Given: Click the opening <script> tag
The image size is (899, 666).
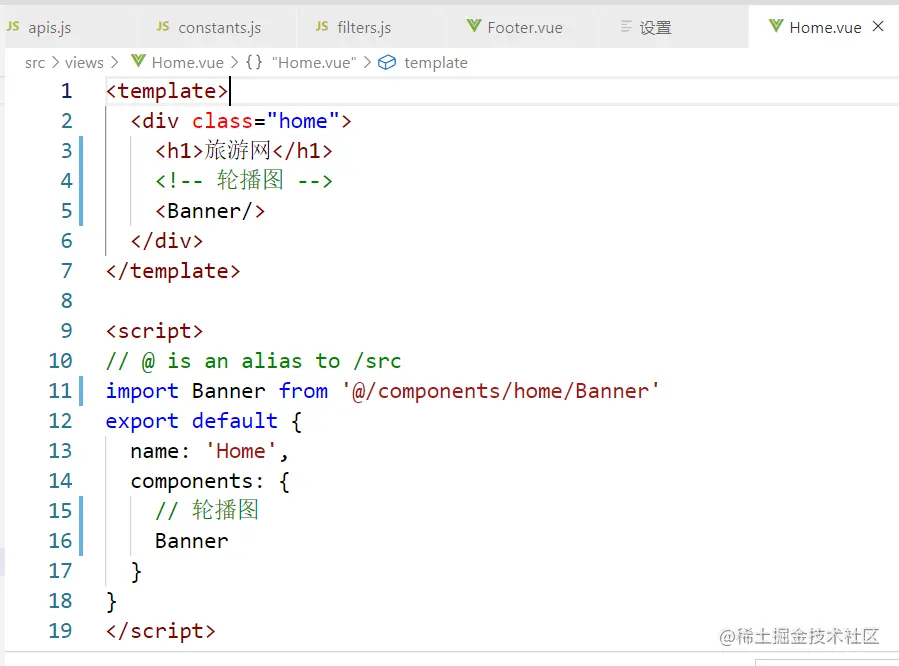Looking at the screenshot, I should pos(154,331).
